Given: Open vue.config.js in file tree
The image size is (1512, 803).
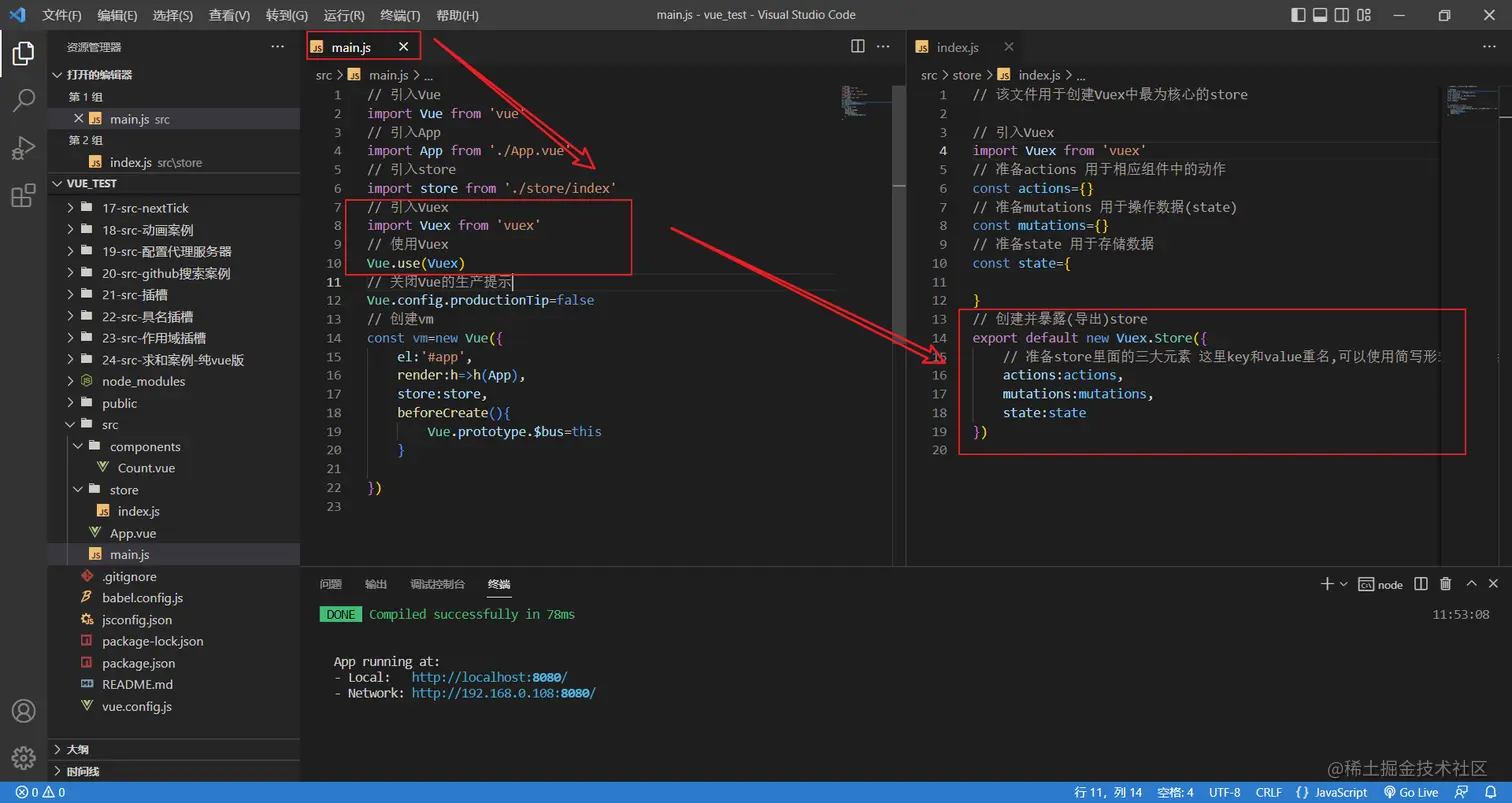Looking at the screenshot, I should point(174,706).
